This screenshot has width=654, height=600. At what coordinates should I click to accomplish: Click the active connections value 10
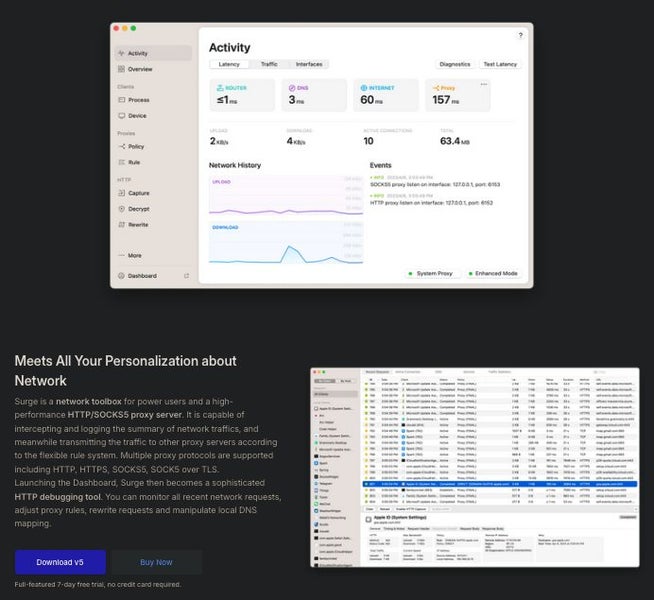click(368, 141)
